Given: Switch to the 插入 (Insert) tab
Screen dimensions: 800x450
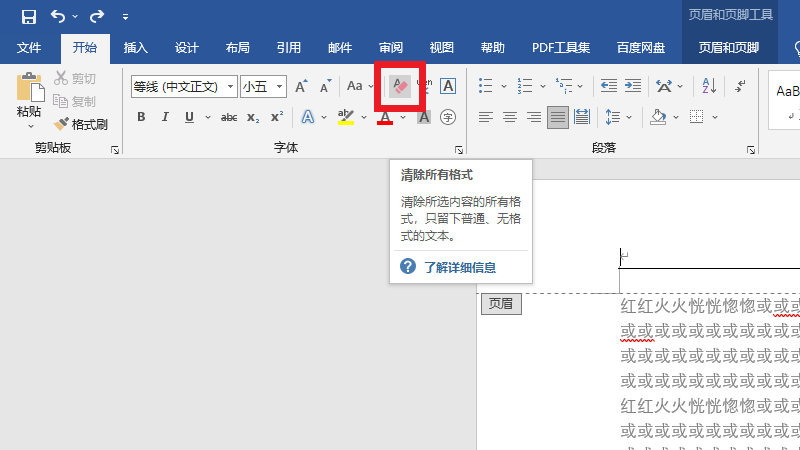Looking at the screenshot, I should tap(135, 47).
